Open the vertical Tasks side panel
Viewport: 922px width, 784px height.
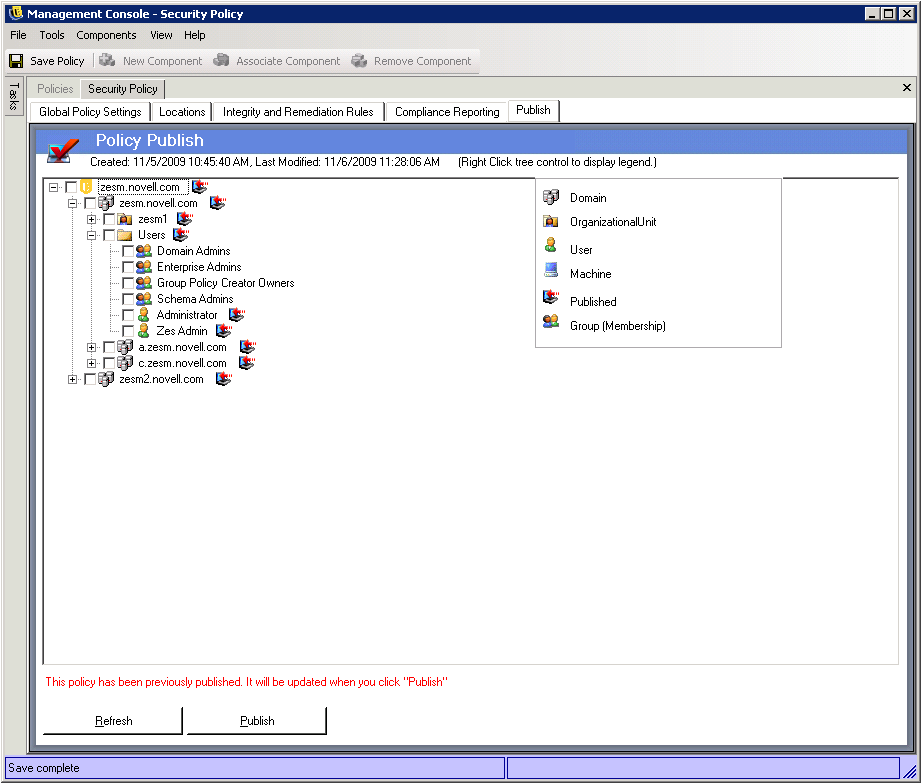click(13, 97)
